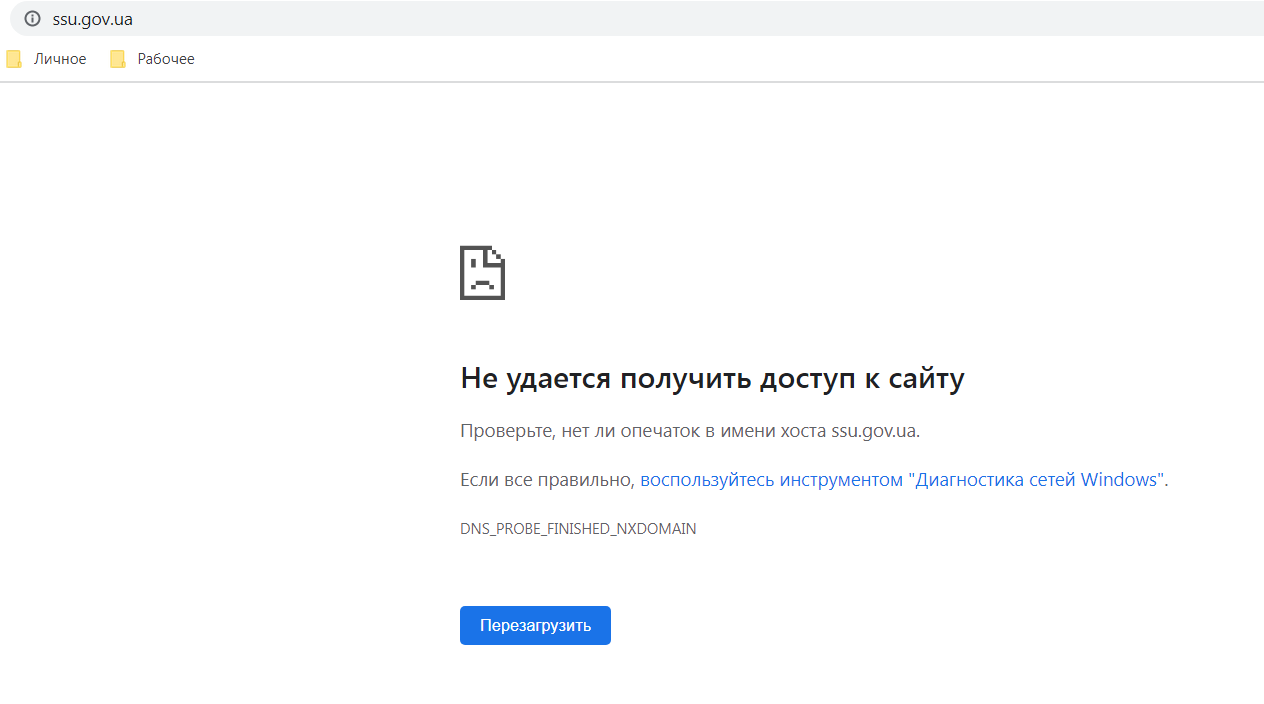1264x704 pixels.
Task: Click the error heading Не удается получить доступ
Action: pos(712,378)
